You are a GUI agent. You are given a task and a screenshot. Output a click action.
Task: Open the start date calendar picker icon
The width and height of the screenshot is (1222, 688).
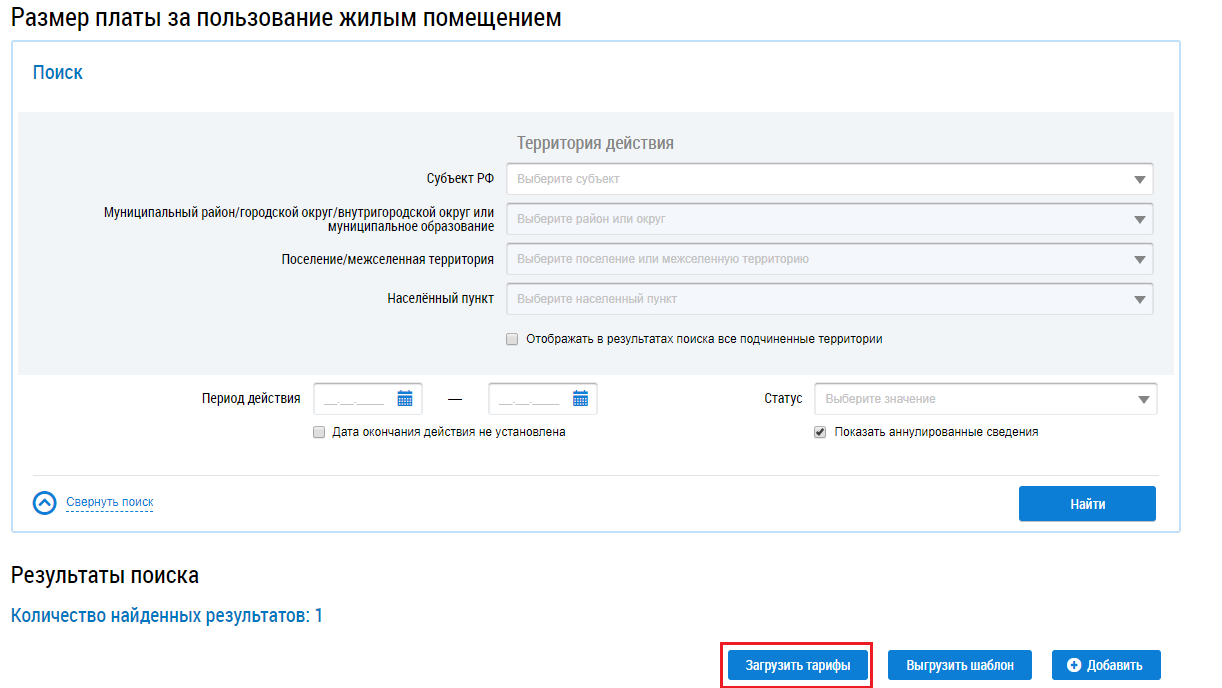tap(405, 399)
